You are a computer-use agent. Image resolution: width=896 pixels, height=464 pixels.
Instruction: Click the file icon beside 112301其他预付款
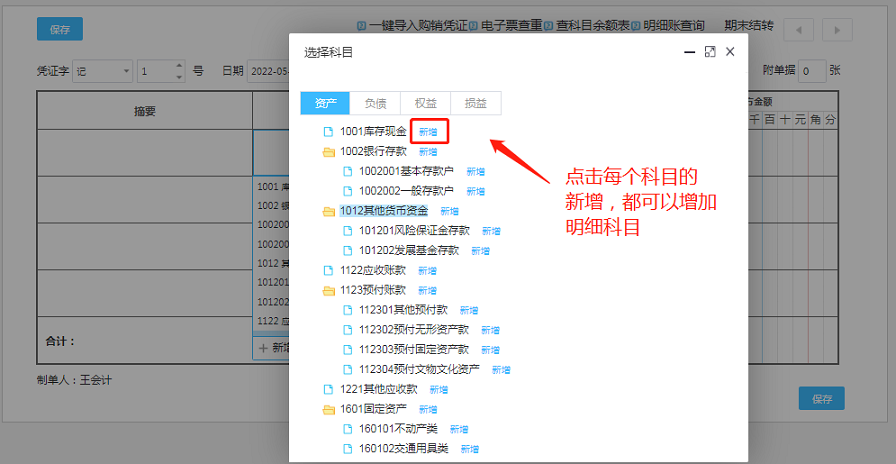point(347,310)
